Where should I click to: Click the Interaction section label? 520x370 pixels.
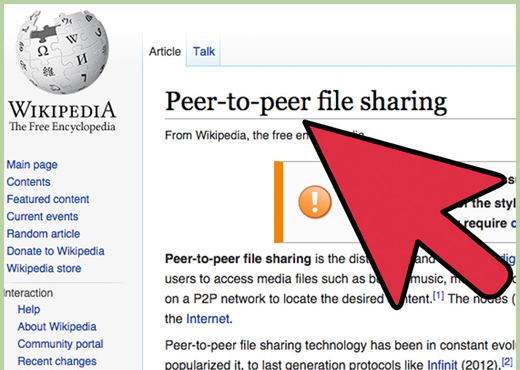point(29,293)
